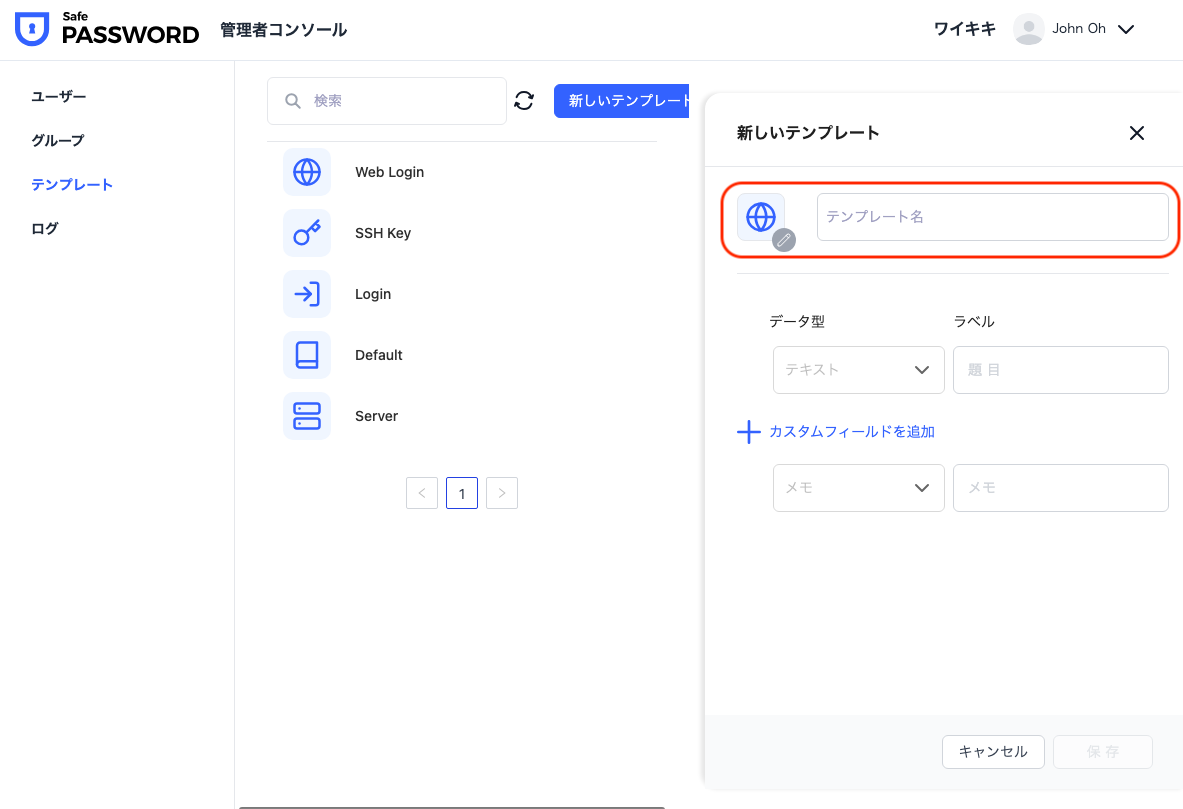Click the refresh icon beside search

[x=524, y=100]
